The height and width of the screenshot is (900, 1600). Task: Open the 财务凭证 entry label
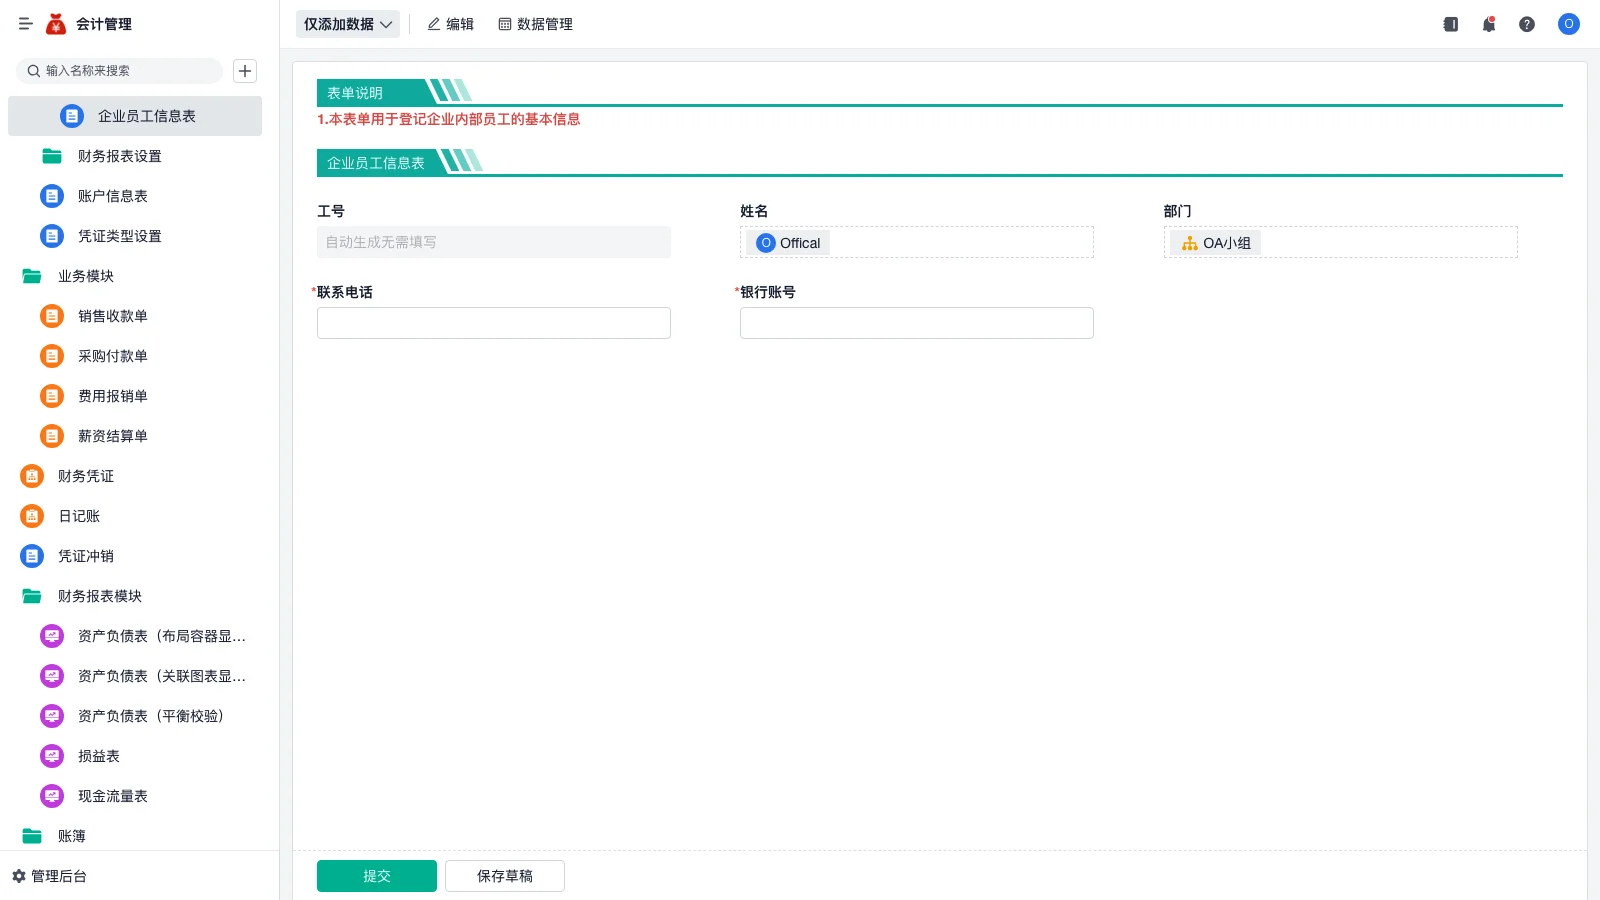pyautogui.click(x=86, y=476)
